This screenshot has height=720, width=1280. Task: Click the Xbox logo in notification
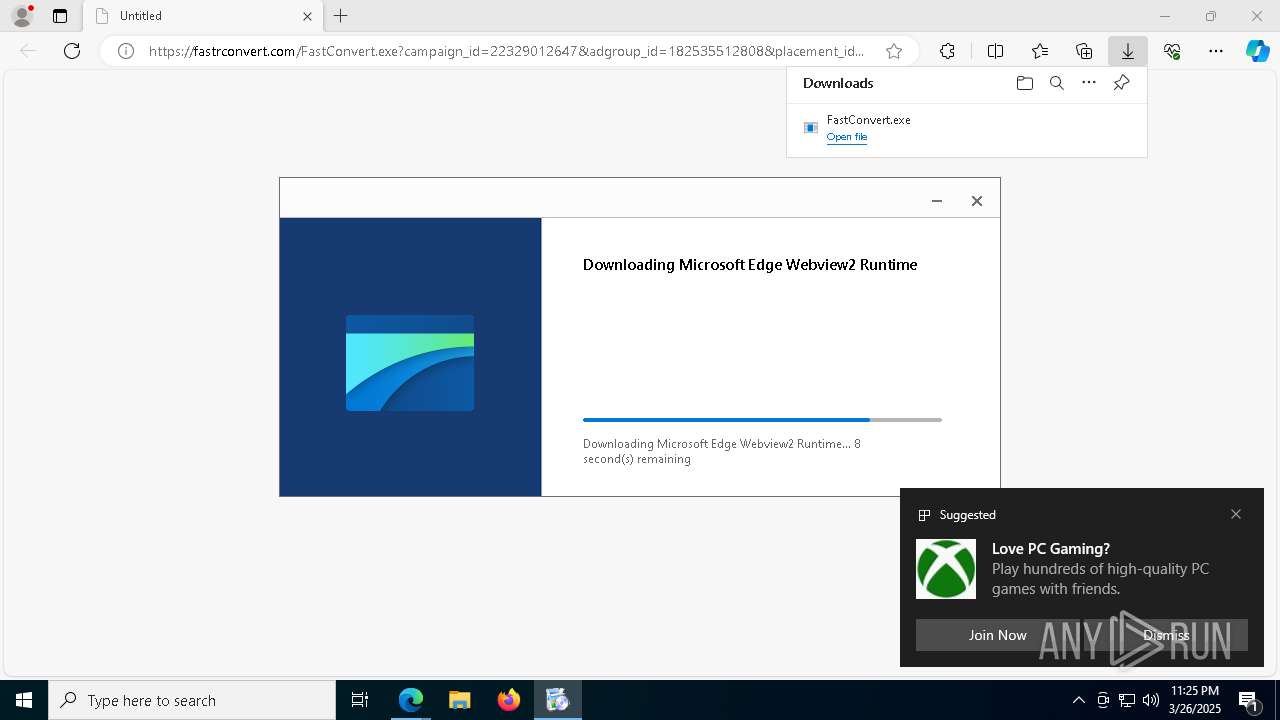[946, 569]
